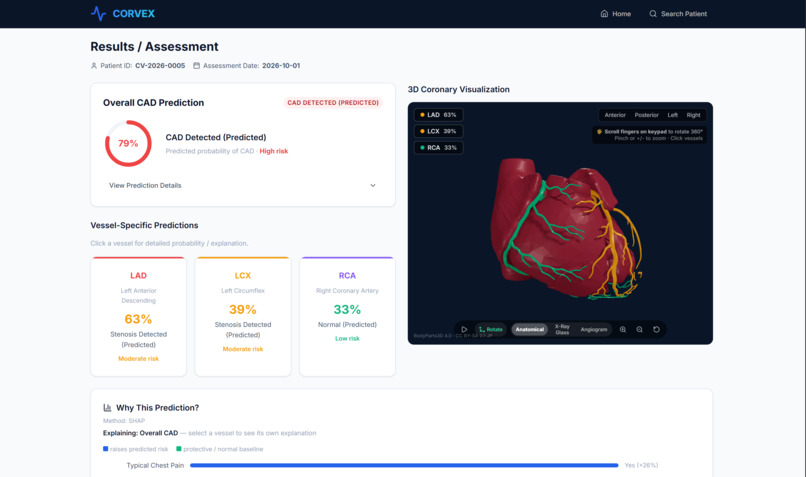Open Search Patient in the top navigation
This screenshot has height=477, width=806.
[x=677, y=14]
